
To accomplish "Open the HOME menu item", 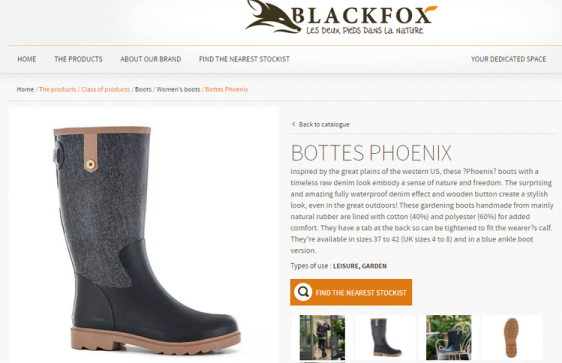I will [27, 59].
